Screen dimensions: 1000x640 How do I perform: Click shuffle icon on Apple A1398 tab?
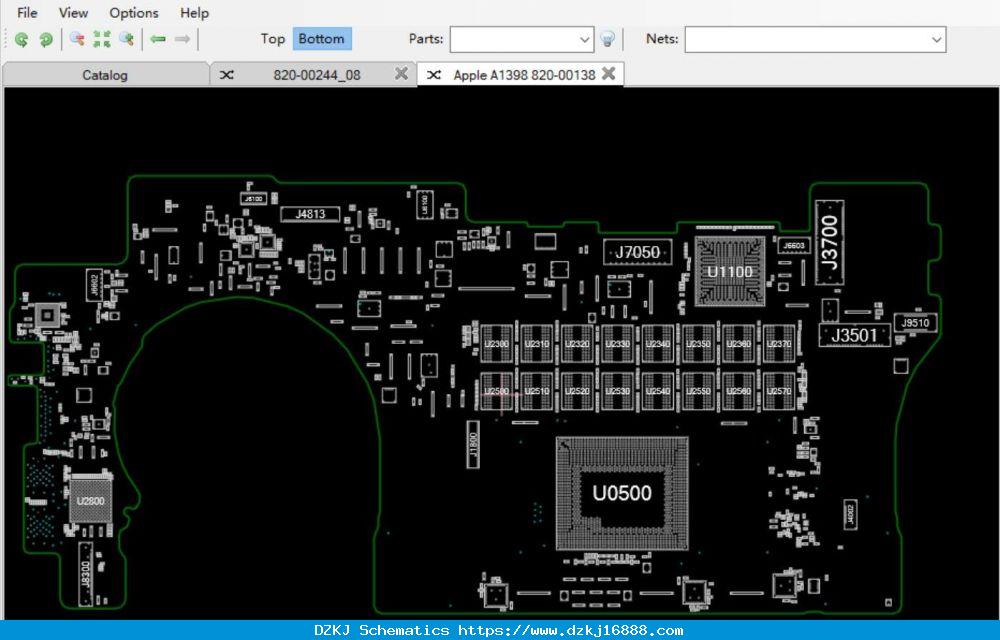tap(434, 75)
